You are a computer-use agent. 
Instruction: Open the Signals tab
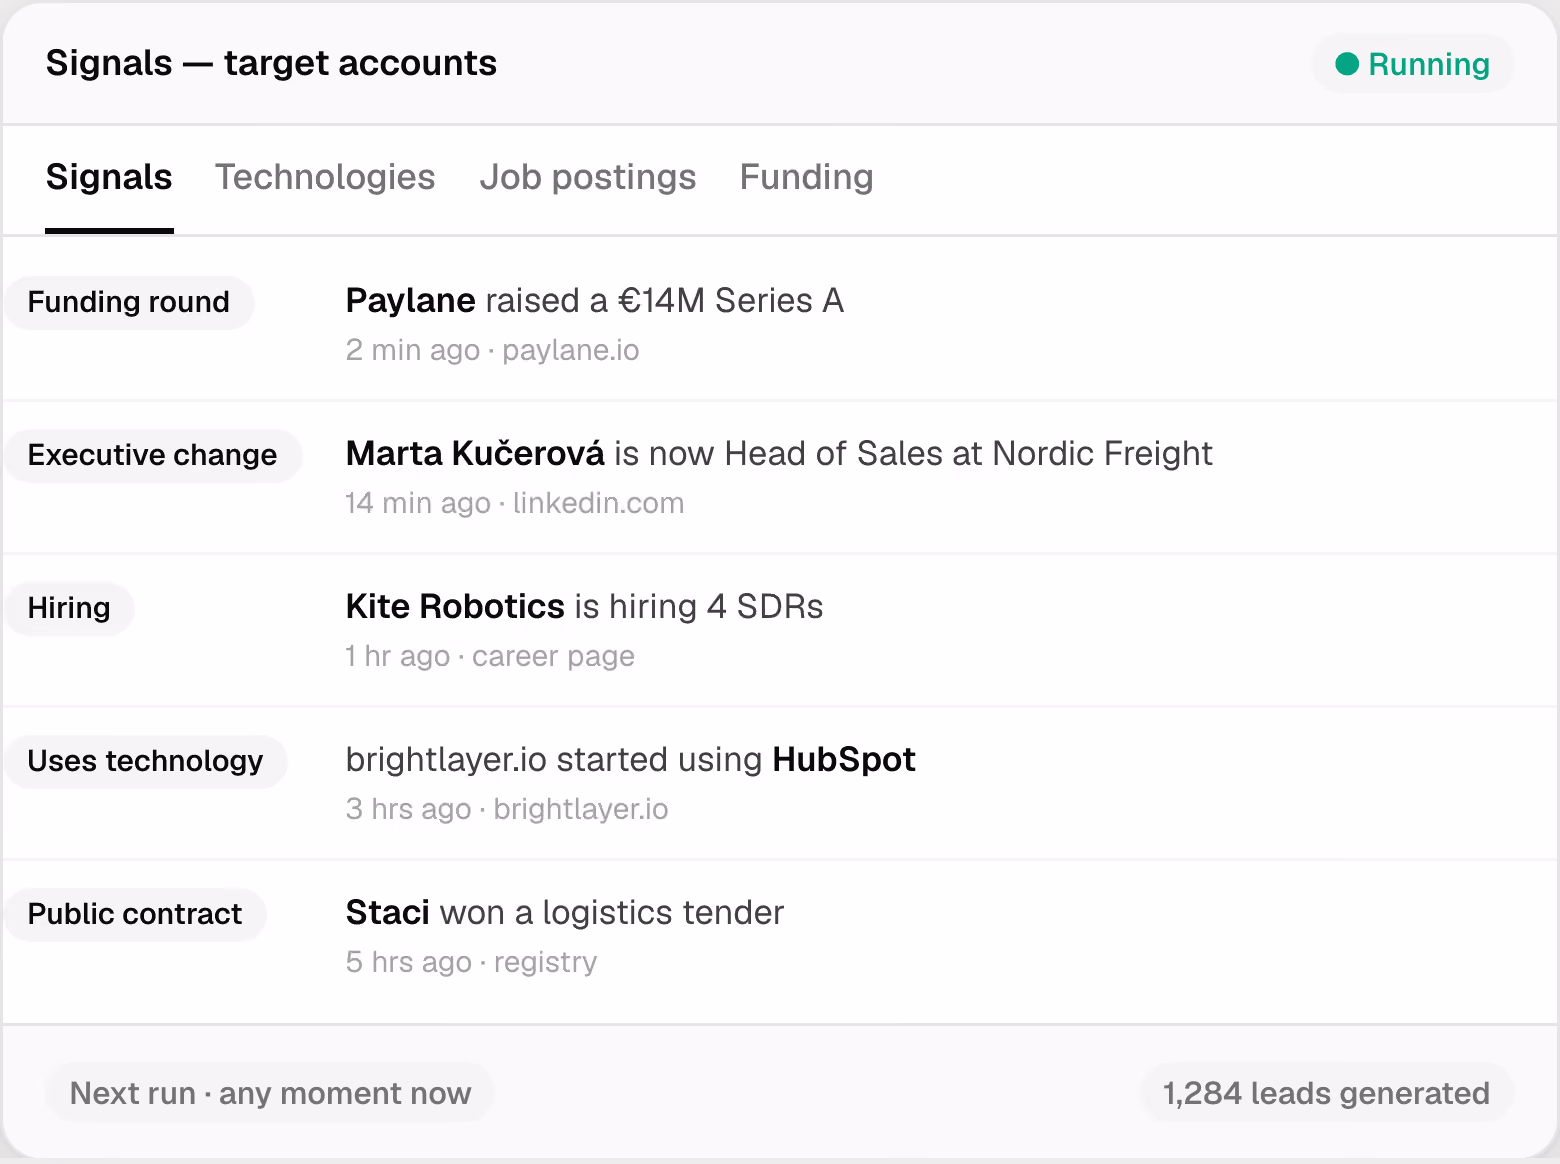pyautogui.click(x=109, y=177)
